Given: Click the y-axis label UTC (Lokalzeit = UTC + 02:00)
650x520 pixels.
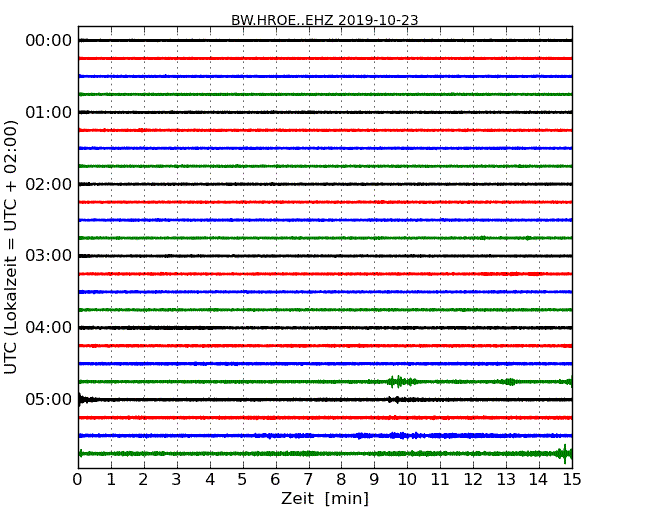Looking at the screenshot, I should (x=11, y=247).
